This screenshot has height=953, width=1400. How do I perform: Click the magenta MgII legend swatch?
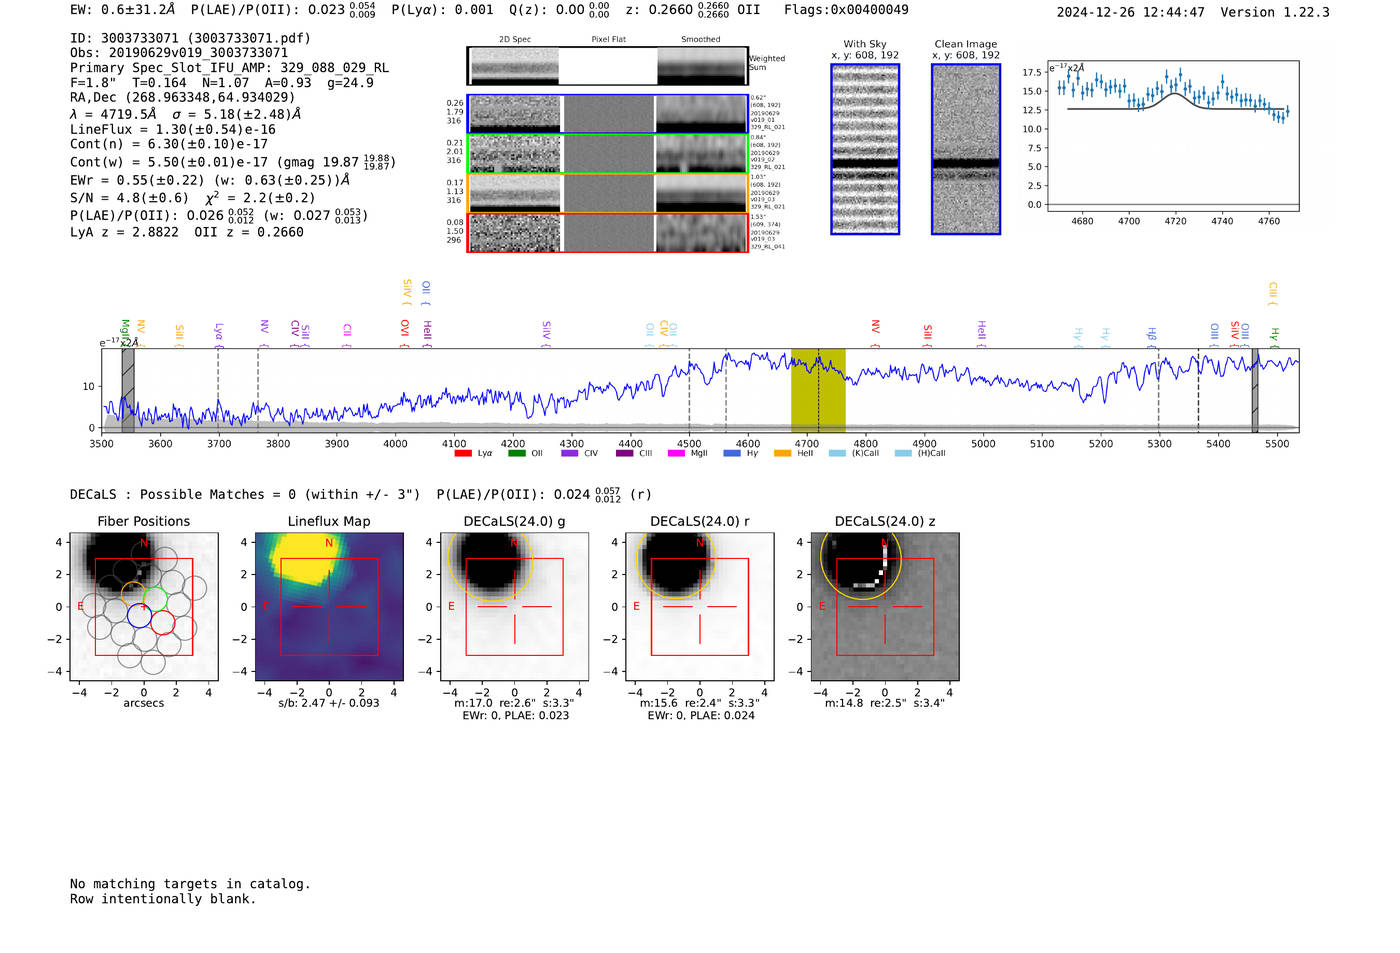[677, 453]
